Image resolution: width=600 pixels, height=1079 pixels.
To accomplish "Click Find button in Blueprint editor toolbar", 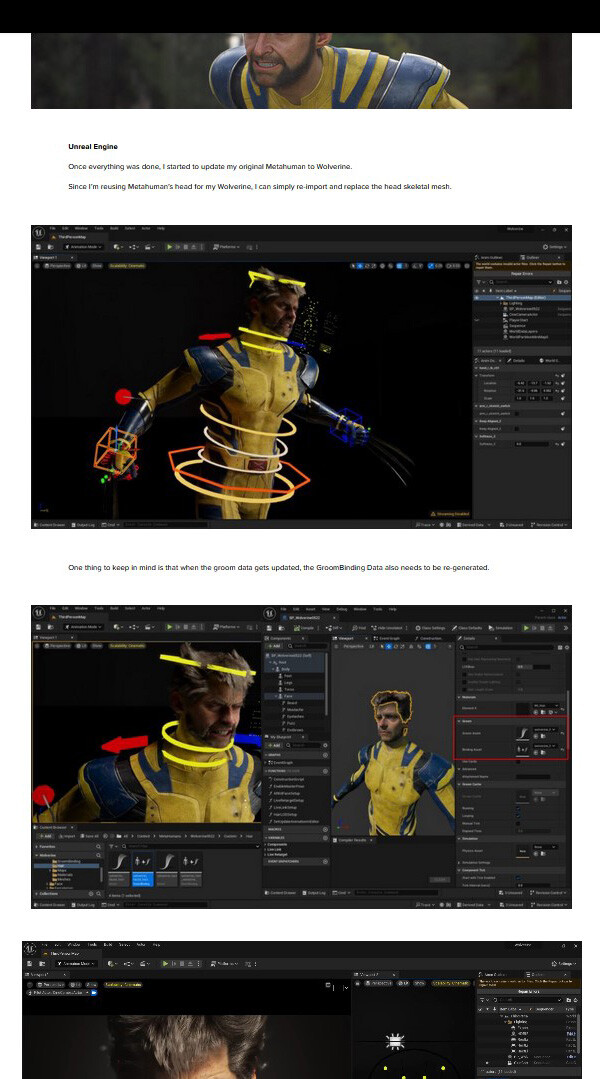I will point(359,628).
